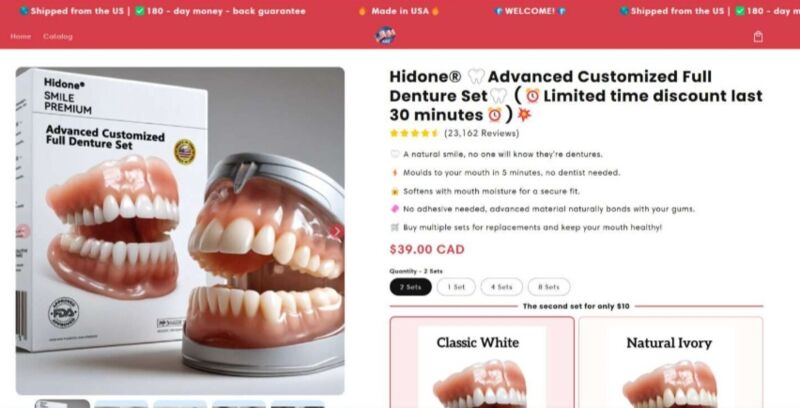Choose the Natural Ivory color option
The image size is (800, 408).
tap(671, 362)
